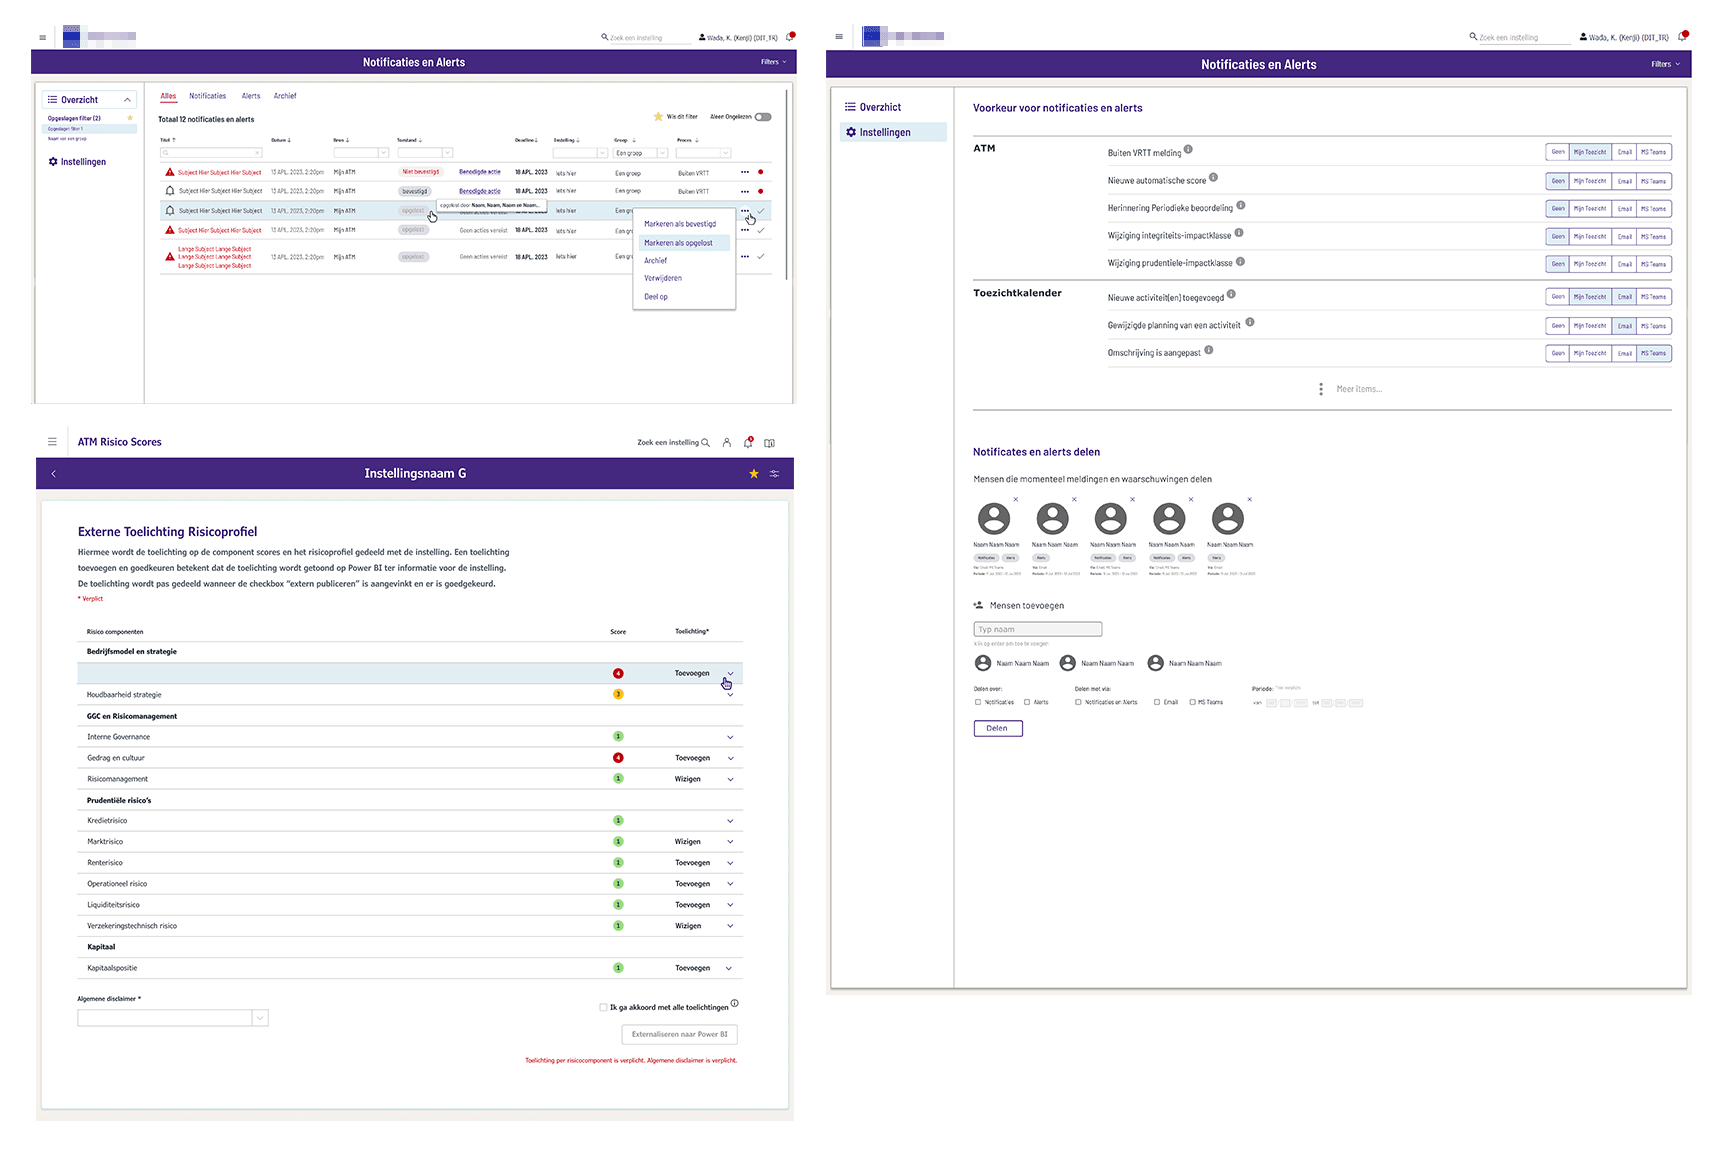Click Toevoegen for Gedrag en cultuur
Screen dimensions: 1720x1154
pyautogui.click(x=692, y=758)
